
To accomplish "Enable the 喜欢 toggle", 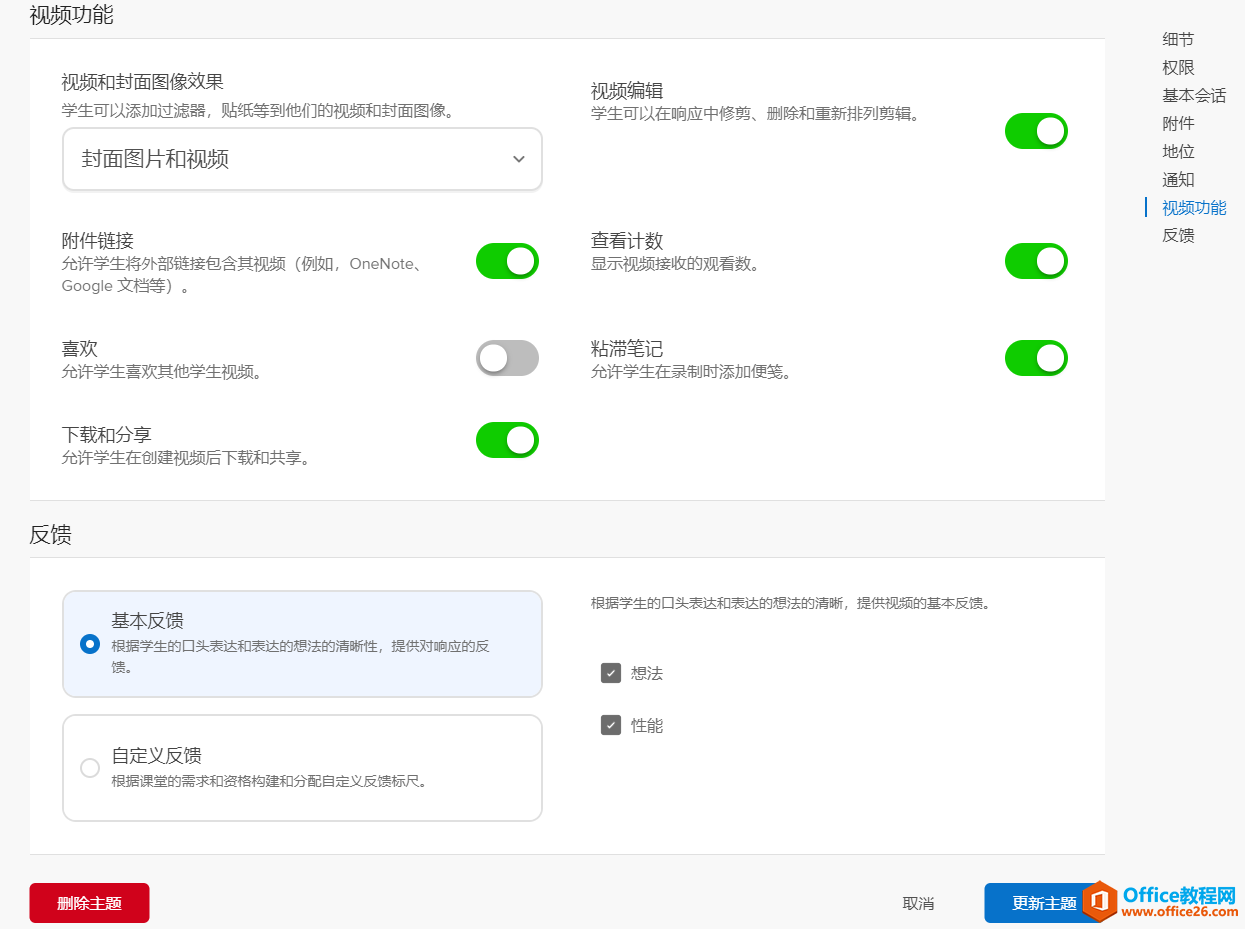I will [507, 358].
